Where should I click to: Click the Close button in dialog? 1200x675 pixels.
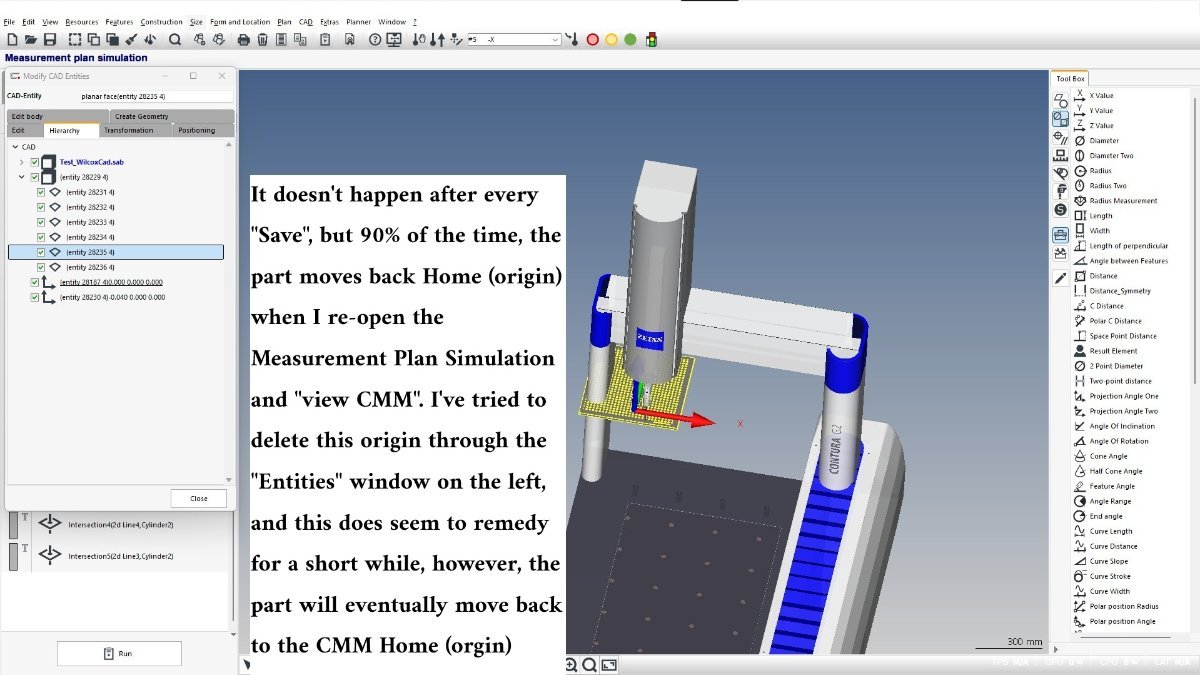199,498
